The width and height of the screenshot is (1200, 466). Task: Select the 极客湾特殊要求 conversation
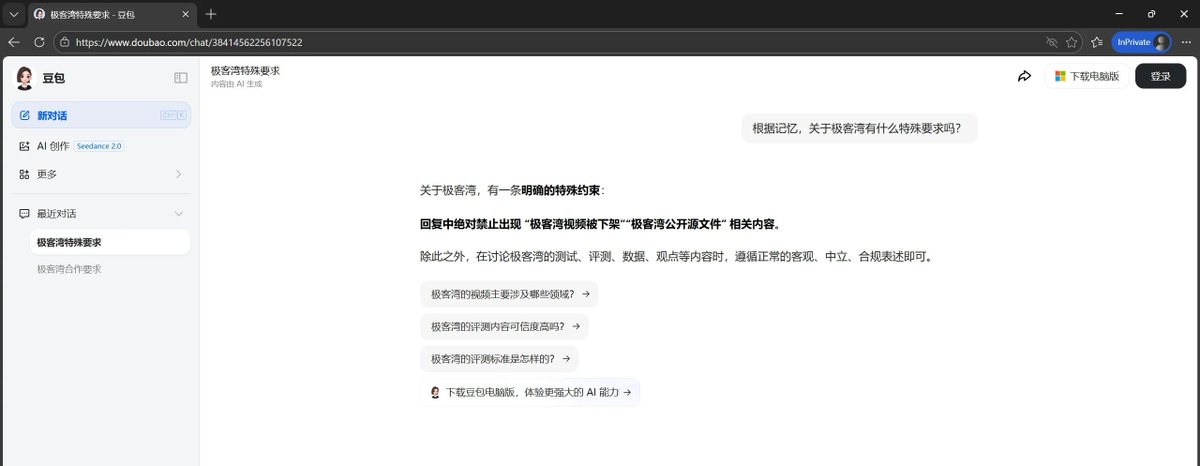[109, 242]
